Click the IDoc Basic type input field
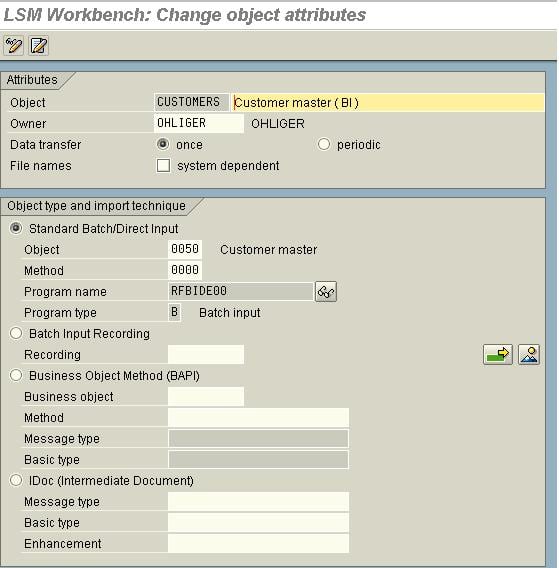The height and width of the screenshot is (568, 559). (x=258, y=522)
